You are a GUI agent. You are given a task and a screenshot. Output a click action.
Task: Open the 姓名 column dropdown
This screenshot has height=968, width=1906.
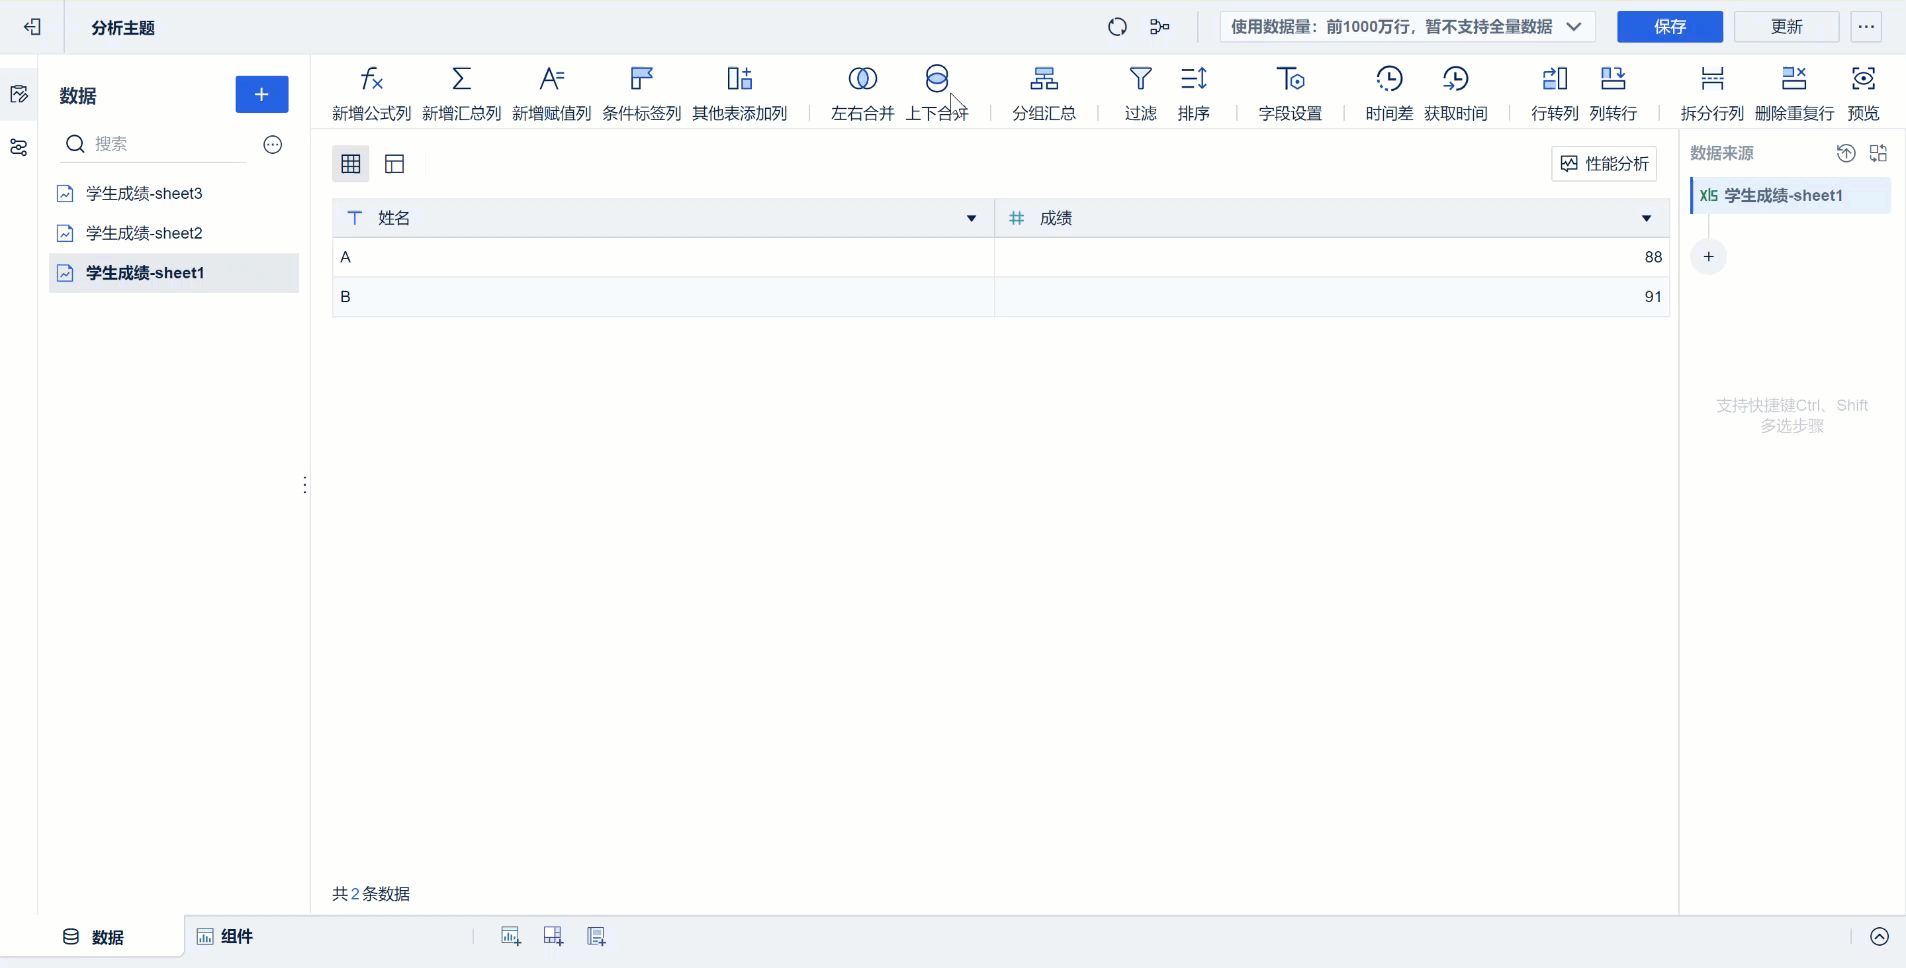(969, 218)
